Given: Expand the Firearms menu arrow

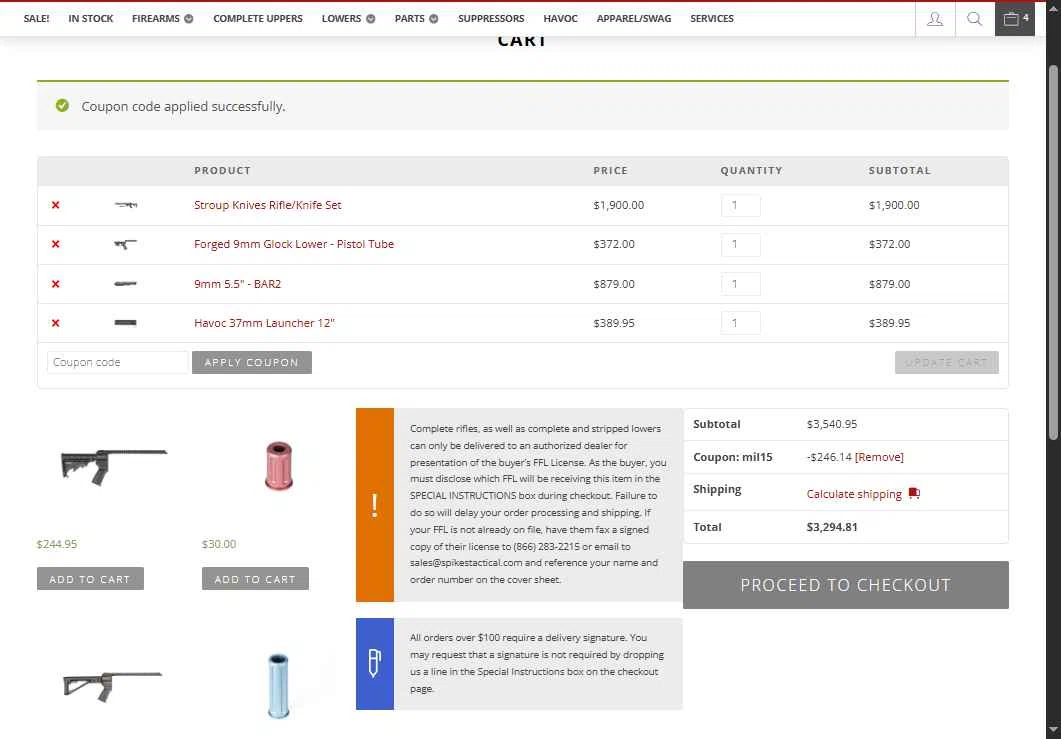Looking at the screenshot, I should click(x=189, y=19).
